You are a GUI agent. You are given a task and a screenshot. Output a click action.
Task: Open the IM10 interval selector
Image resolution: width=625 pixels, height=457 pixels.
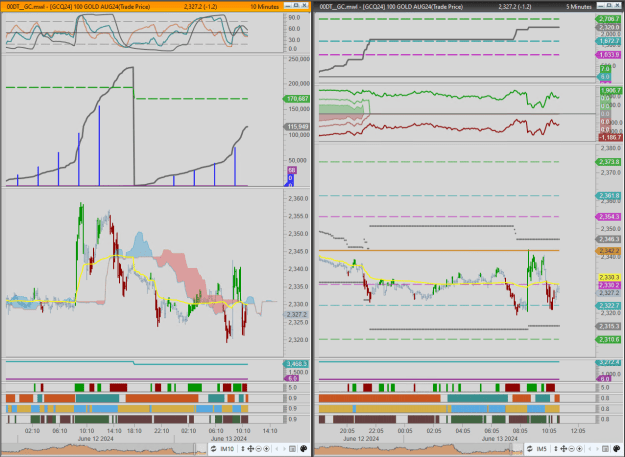227,449
